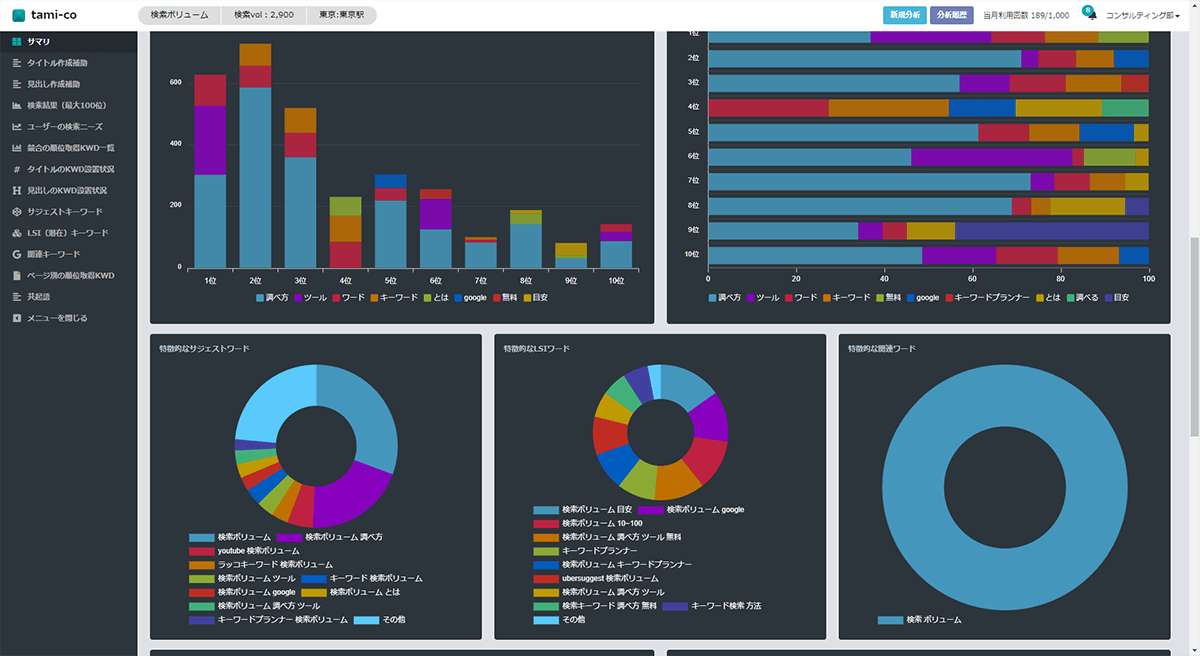
Task: Click the collapse icon beside メニューを閉じる
Action: [x=16, y=318]
